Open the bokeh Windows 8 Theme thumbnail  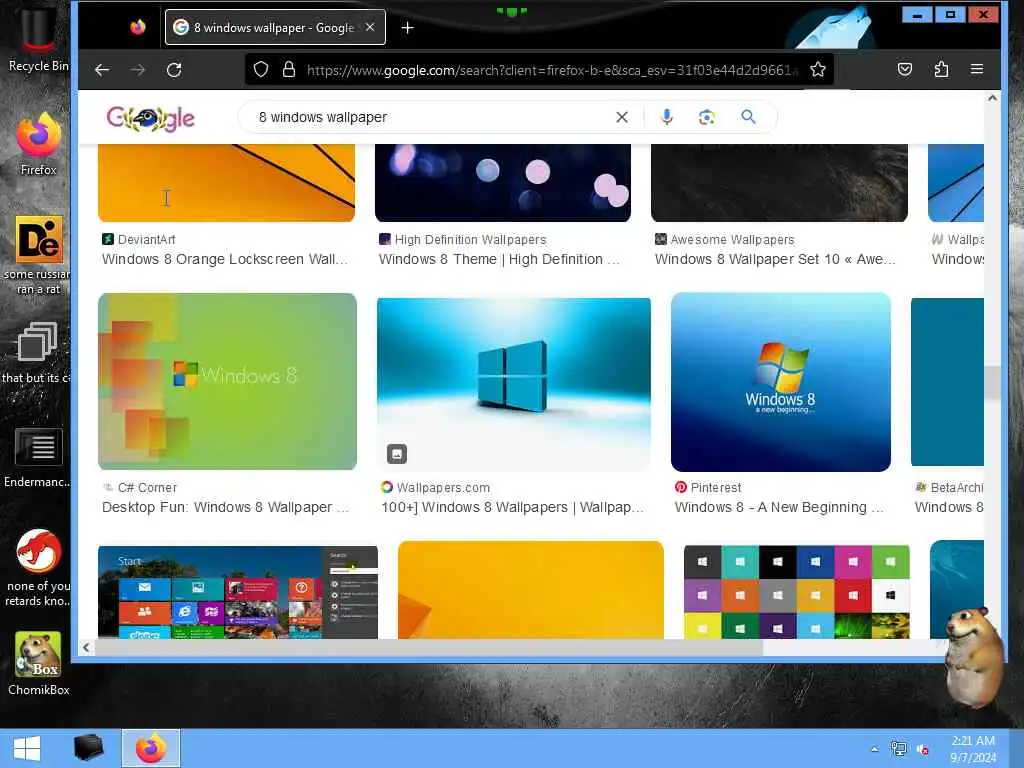pyautogui.click(x=503, y=183)
